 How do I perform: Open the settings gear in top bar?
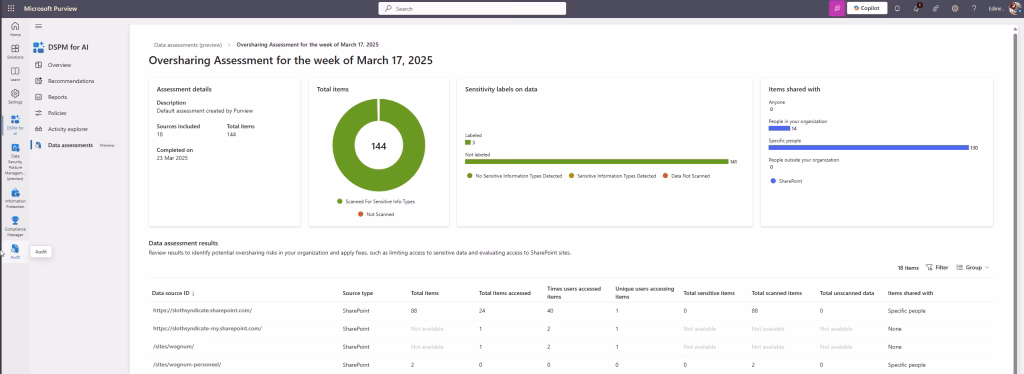click(x=955, y=8)
